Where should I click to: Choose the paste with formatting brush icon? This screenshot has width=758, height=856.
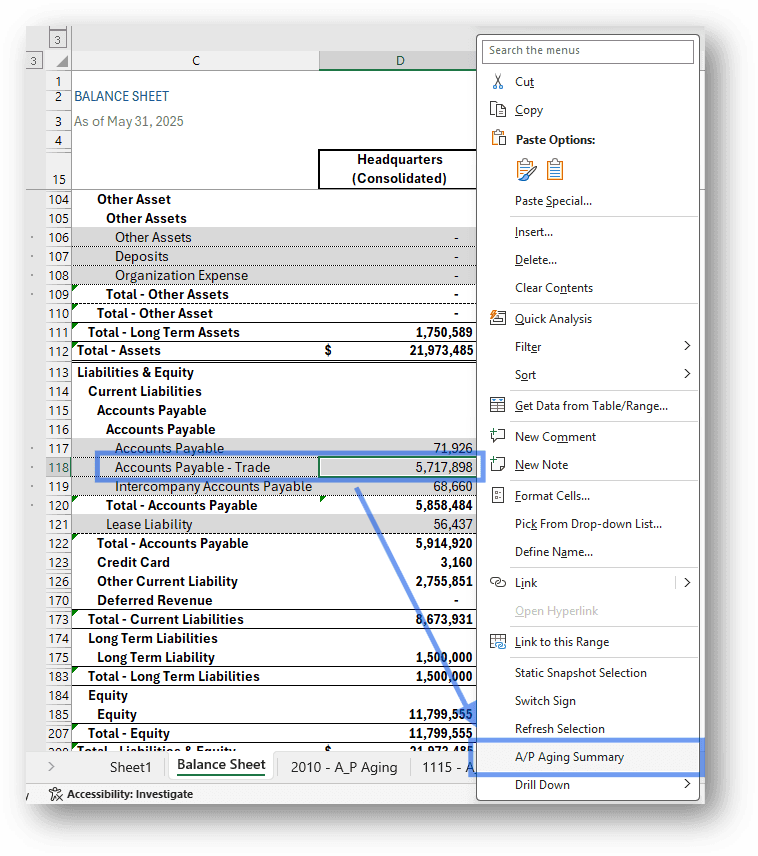point(526,170)
